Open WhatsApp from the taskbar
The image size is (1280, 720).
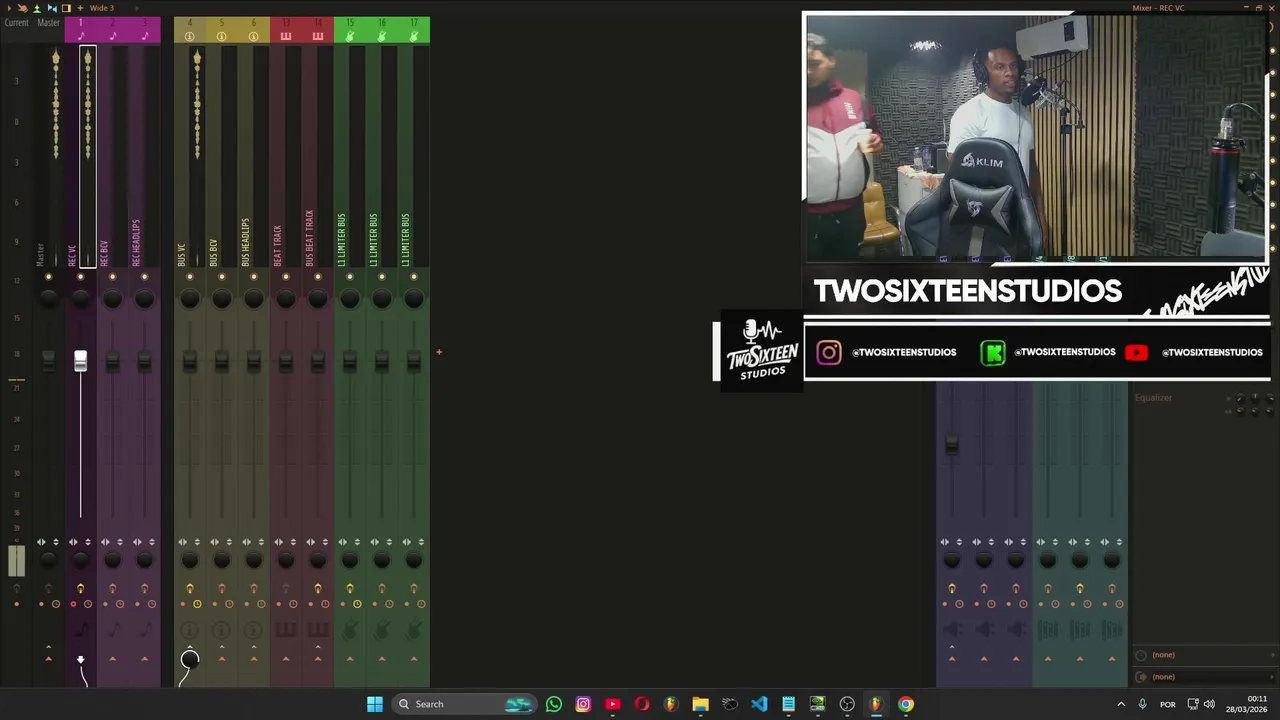pyautogui.click(x=554, y=704)
